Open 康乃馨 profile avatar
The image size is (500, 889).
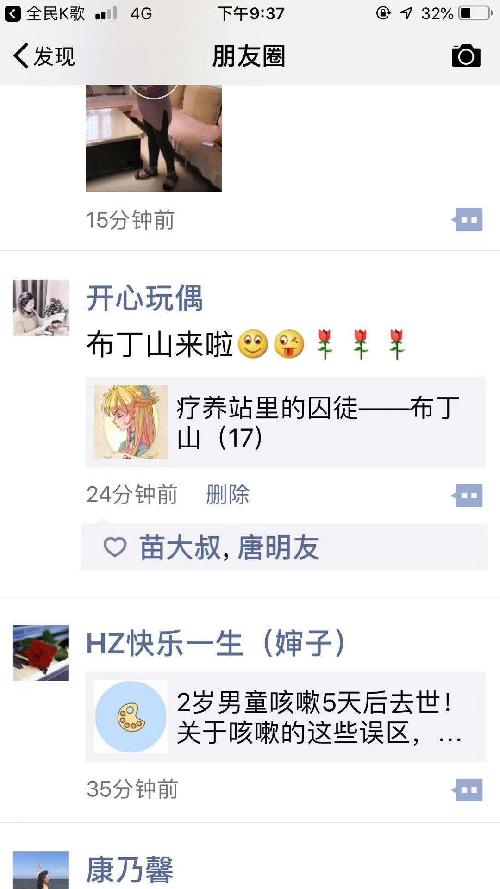click(41, 870)
